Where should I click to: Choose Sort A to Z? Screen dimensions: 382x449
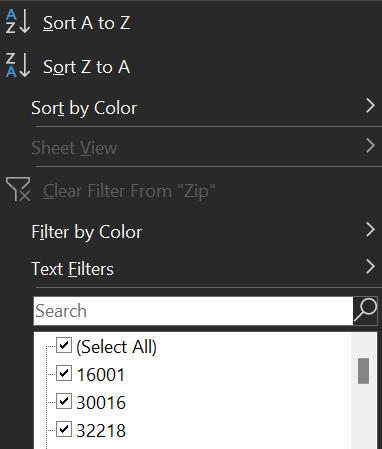pyautogui.click(x=86, y=23)
